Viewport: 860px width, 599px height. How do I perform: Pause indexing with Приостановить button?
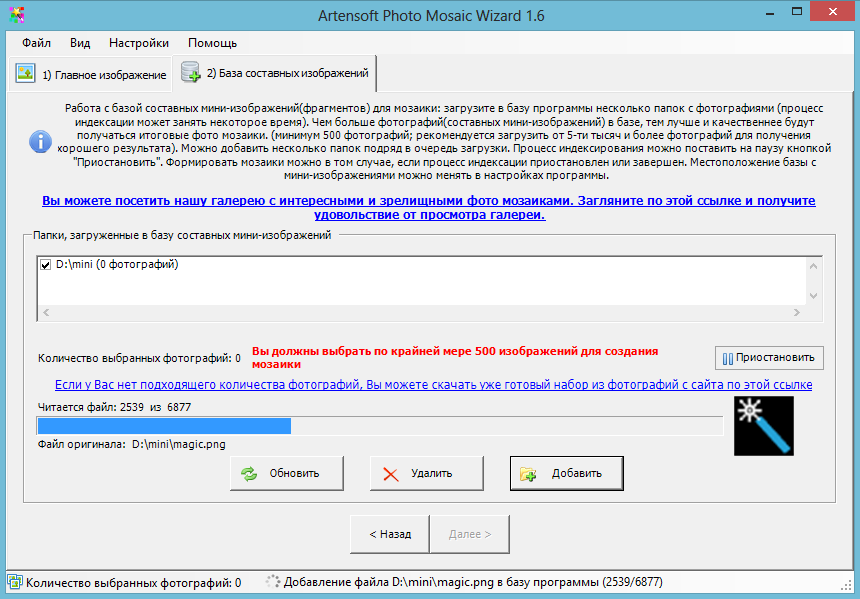pos(769,358)
